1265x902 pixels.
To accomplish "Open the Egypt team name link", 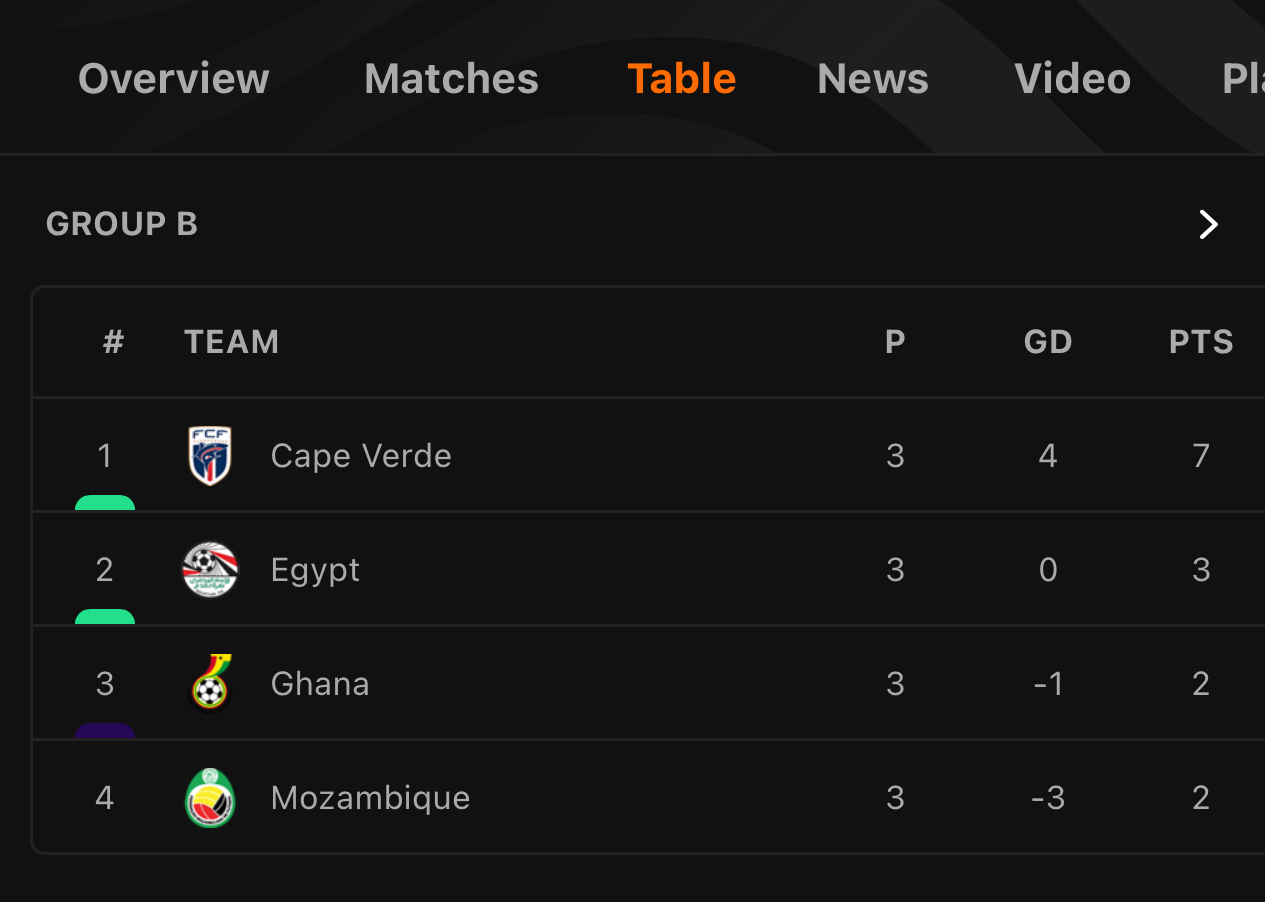I will [315, 570].
